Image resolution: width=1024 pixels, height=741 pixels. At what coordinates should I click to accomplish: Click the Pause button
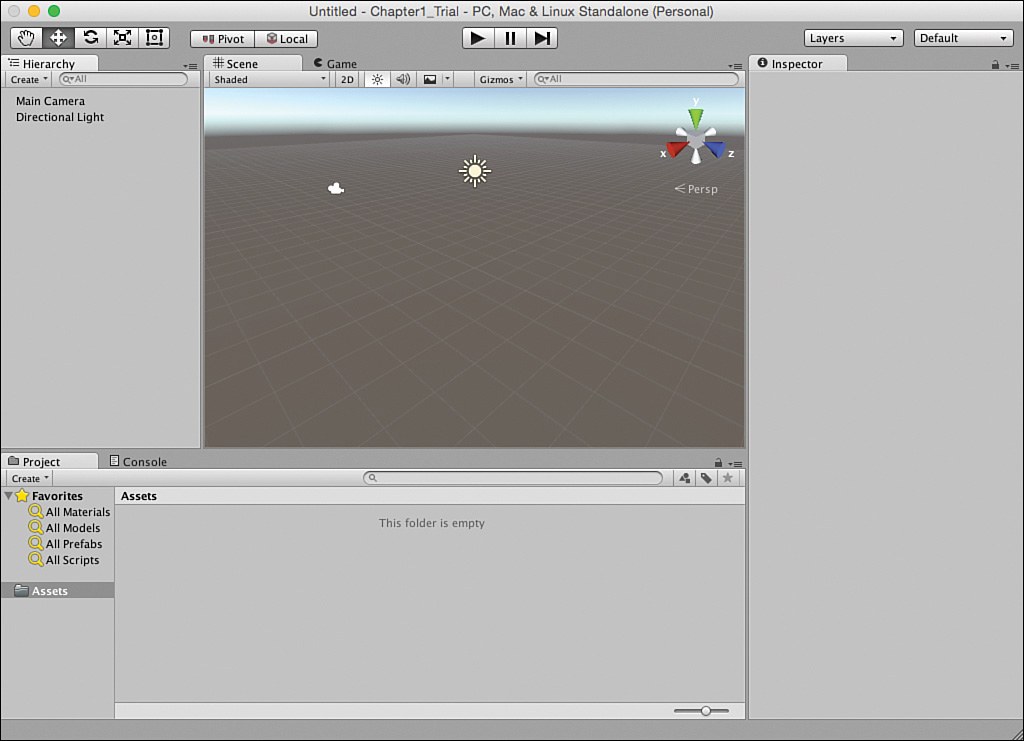(x=510, y=39)
